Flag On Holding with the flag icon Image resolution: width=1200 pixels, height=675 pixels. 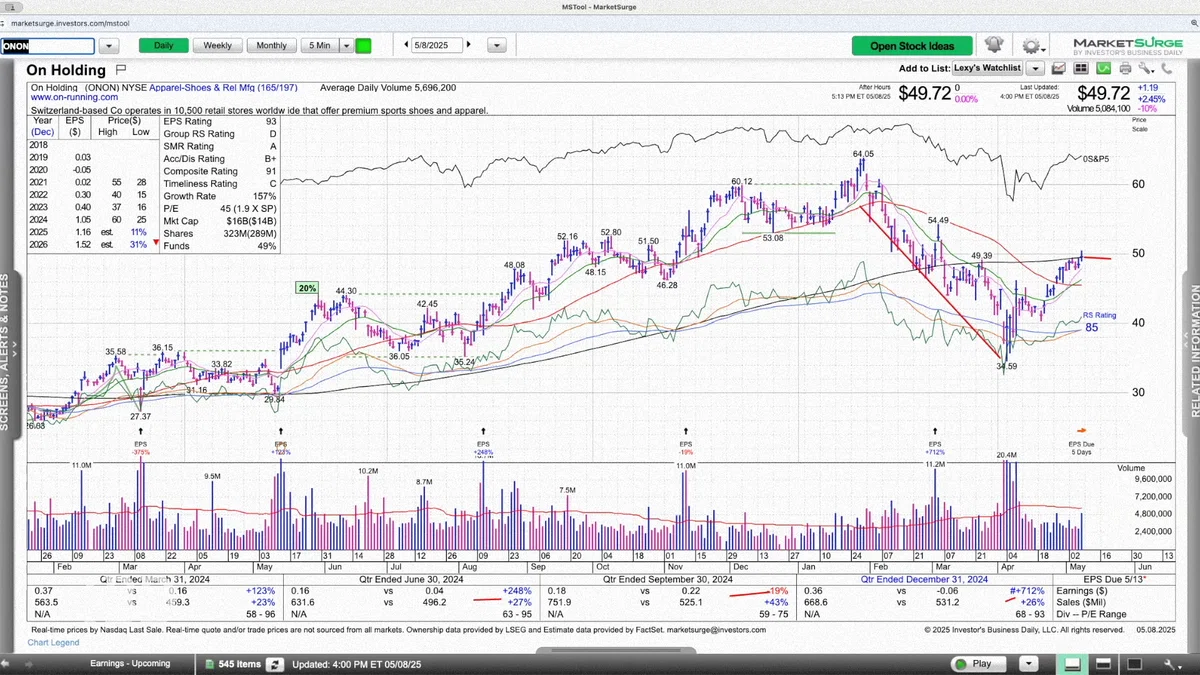[x=120, y=70]
